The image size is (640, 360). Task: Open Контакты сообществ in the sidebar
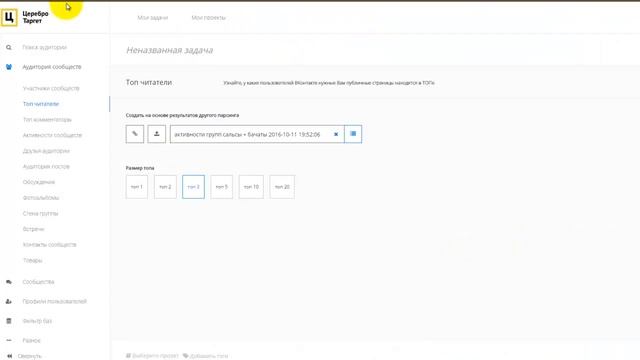pyautogui.click(x=49, y=244)
